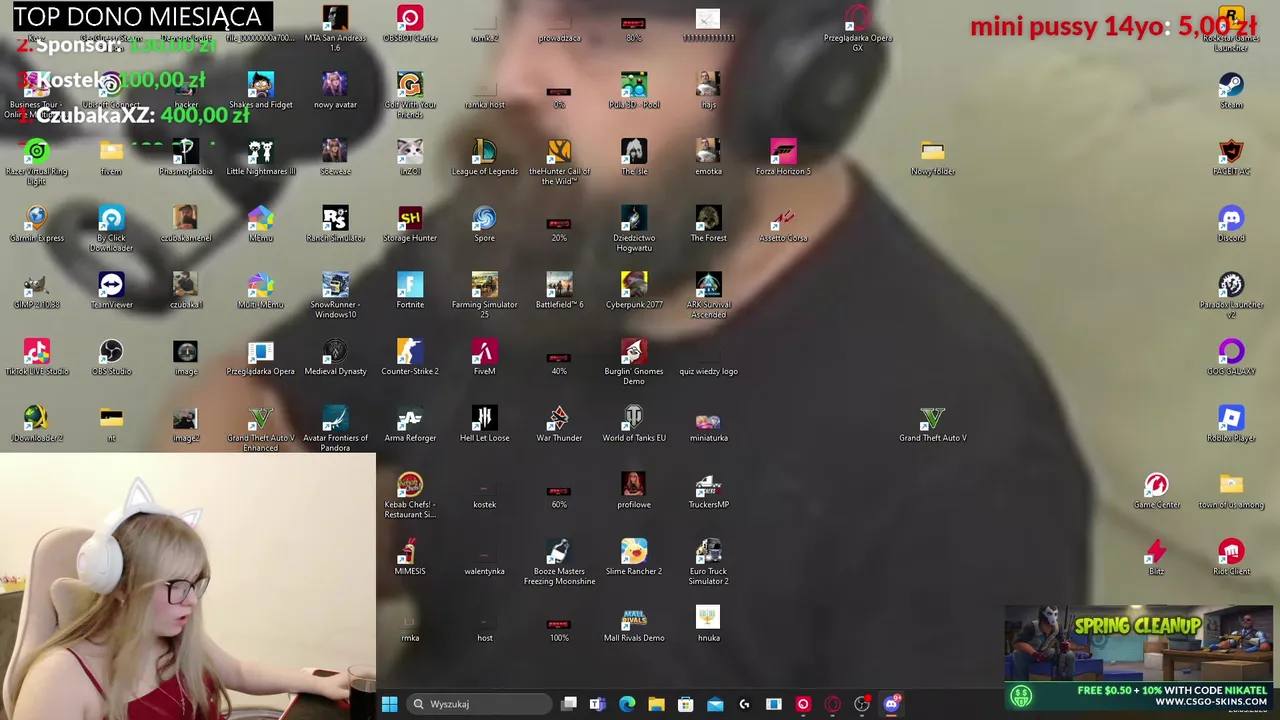Open the Kebab Chefs! Restaurant icon
The height and width of the screenshot is (720, 1280).
pyautogui.click(x=410, y=485)
